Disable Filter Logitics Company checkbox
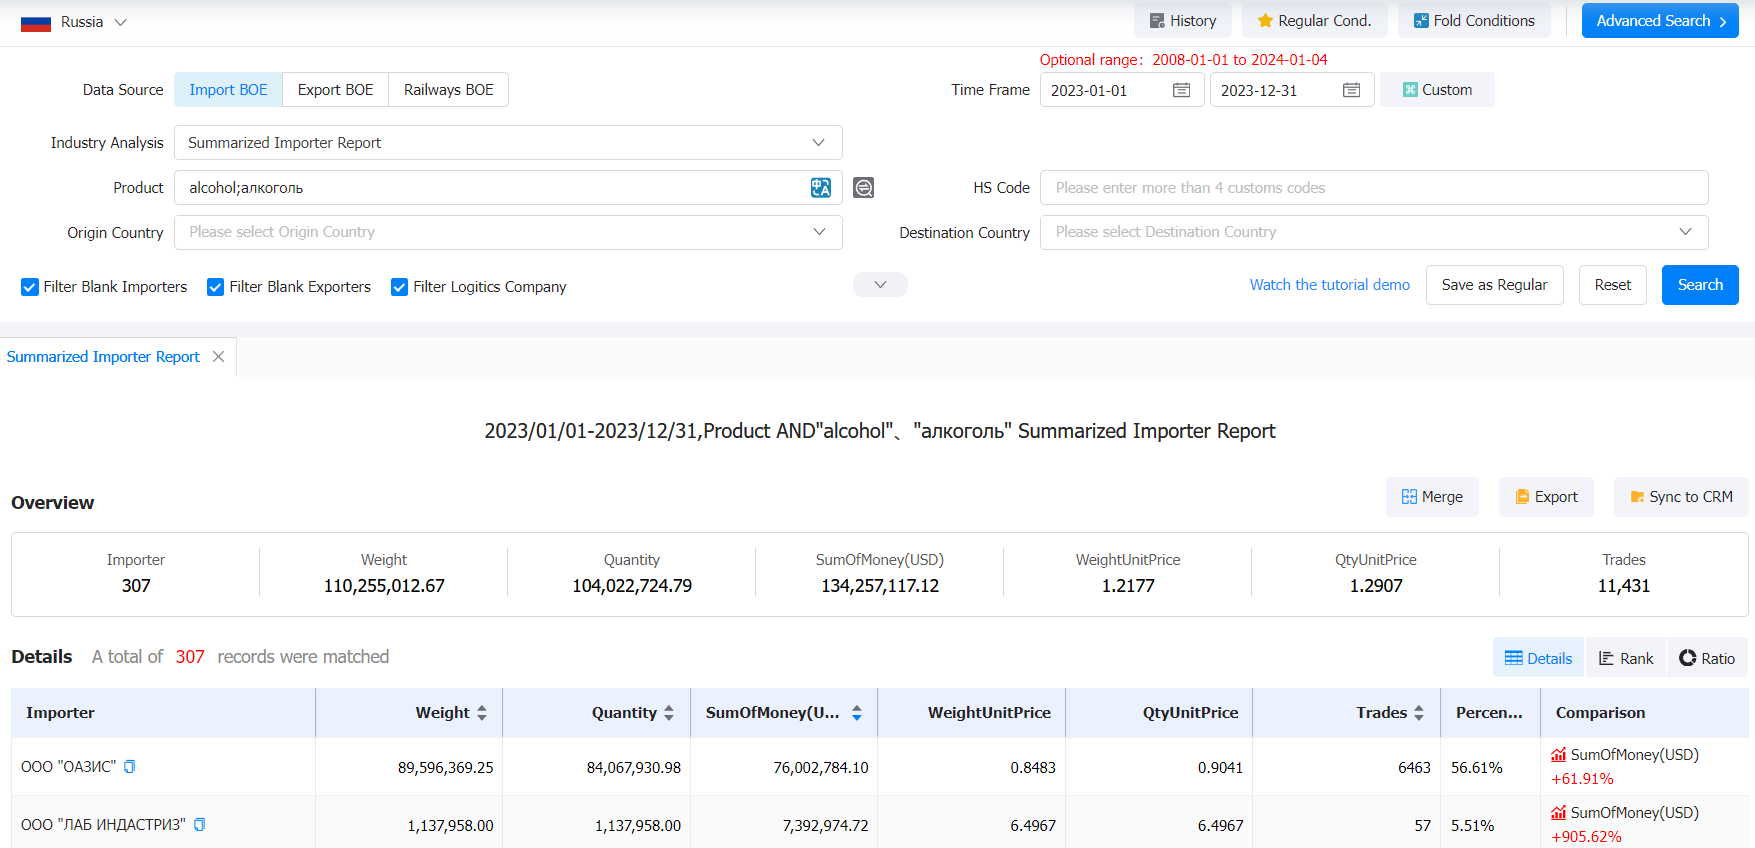The image size is (1755, 848). [399, 287]
